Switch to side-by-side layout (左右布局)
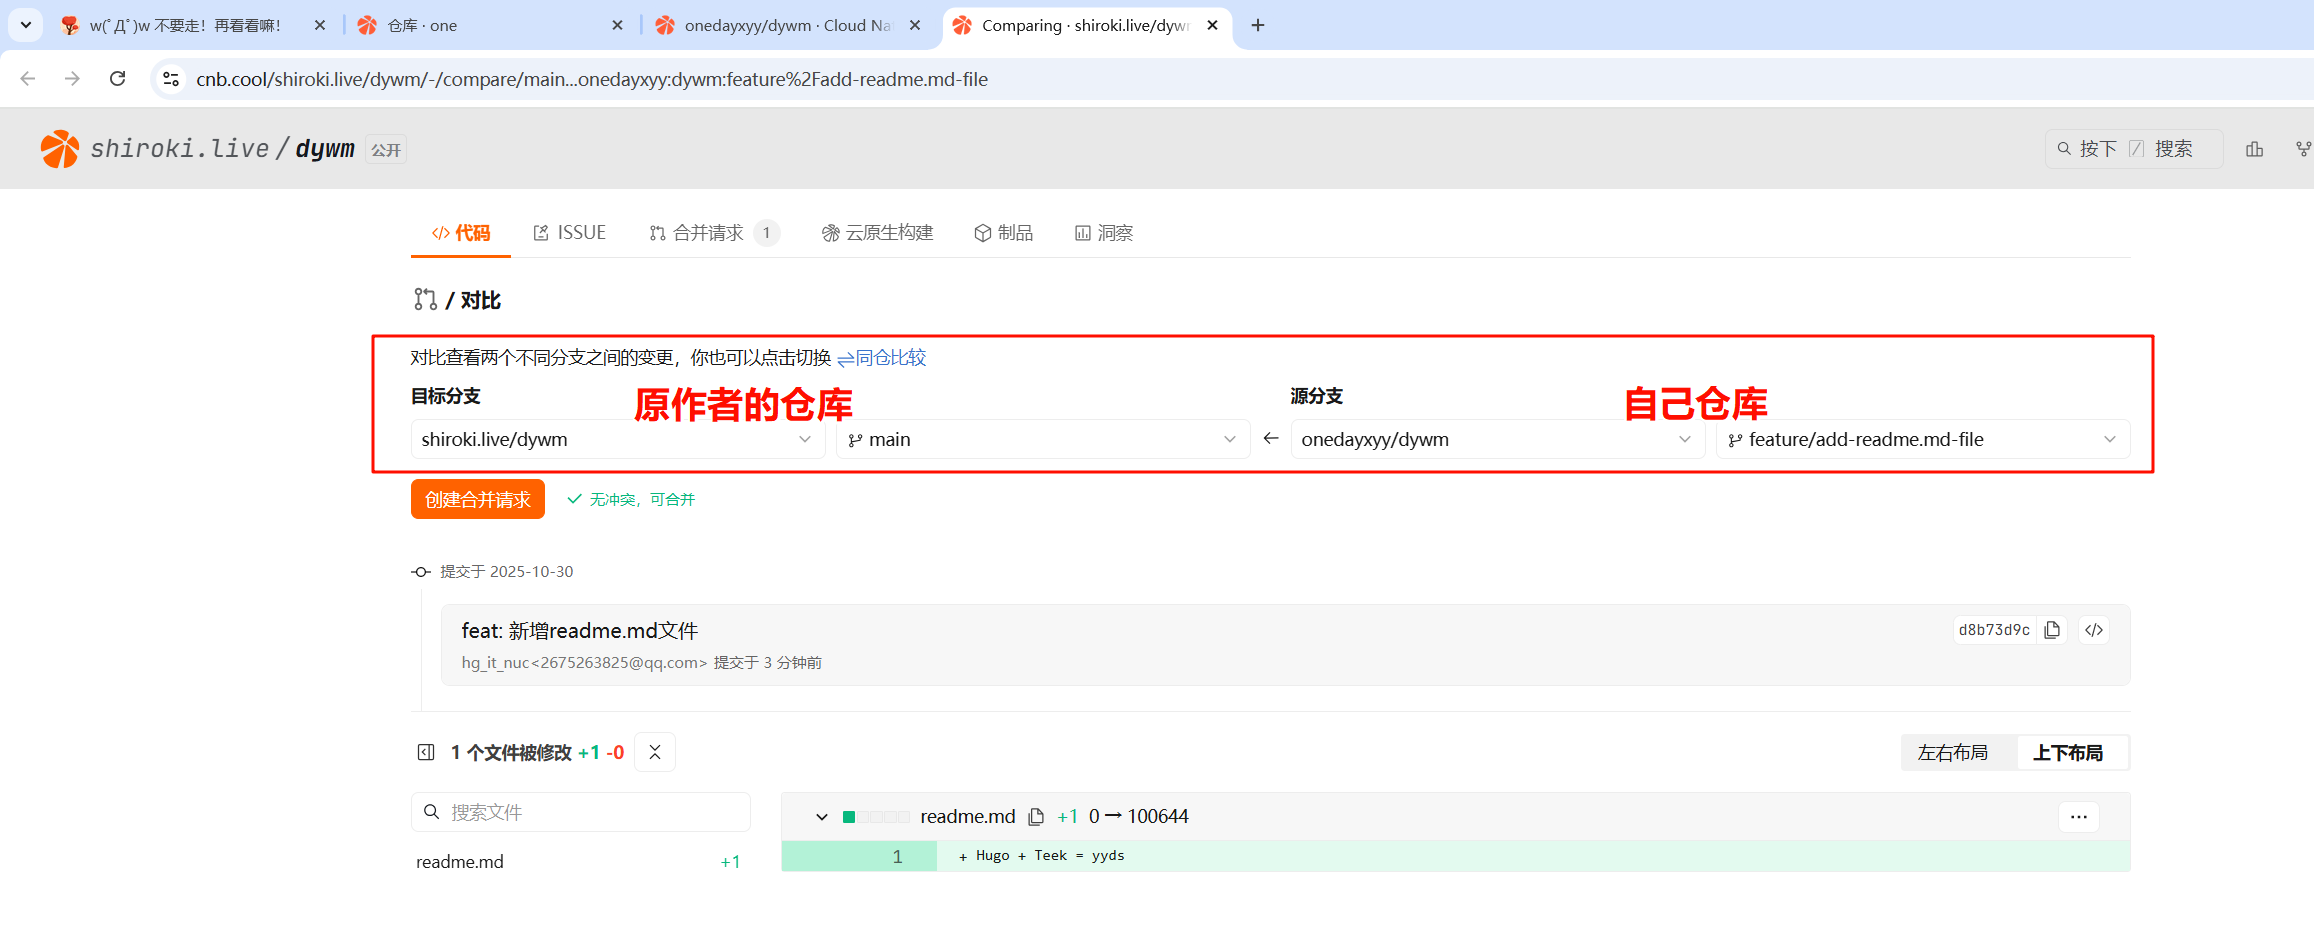Screen dimensions: 2314x928 1952,753
